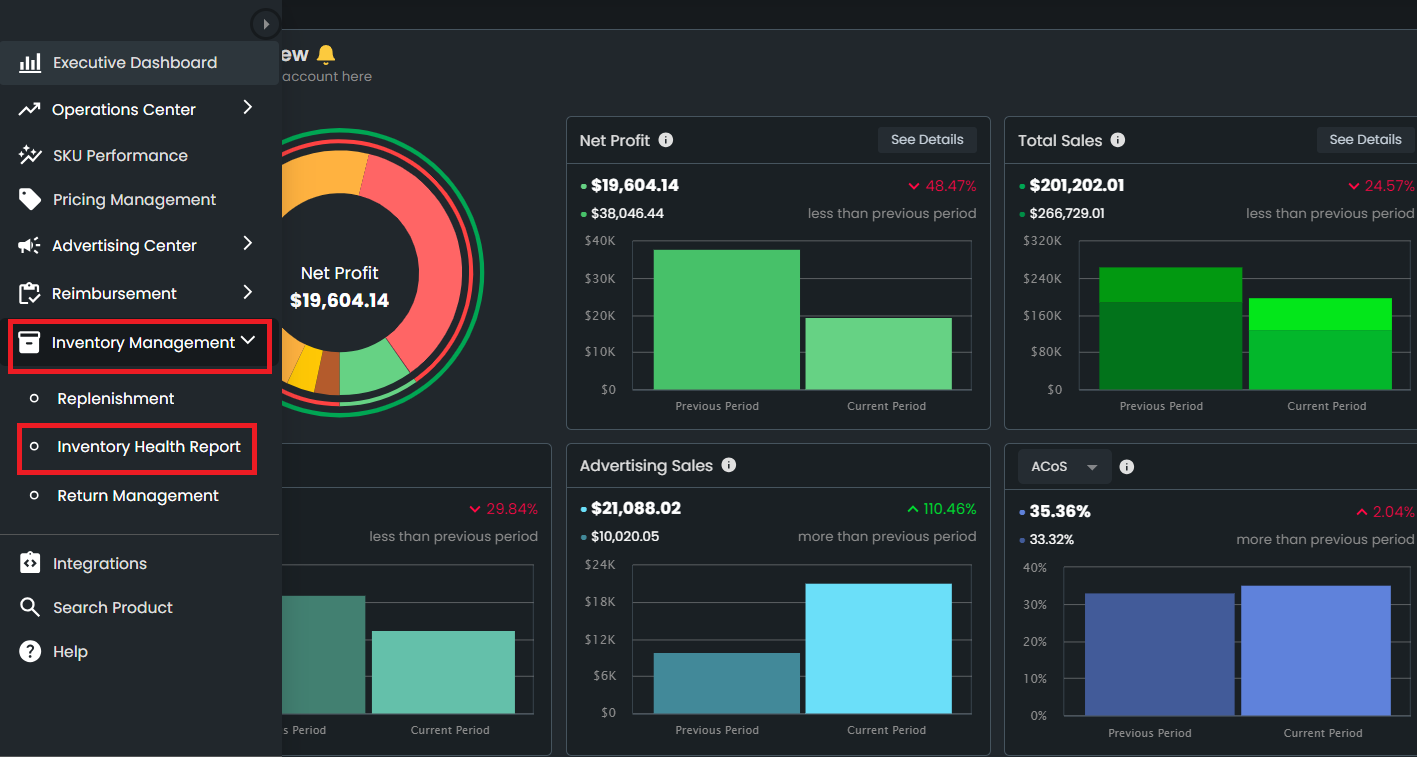Screen dimensions: 1417x757
Task: Click the Current Period bar in Advertising Sales
Action: pyautogui.click(x=878, y=647)
